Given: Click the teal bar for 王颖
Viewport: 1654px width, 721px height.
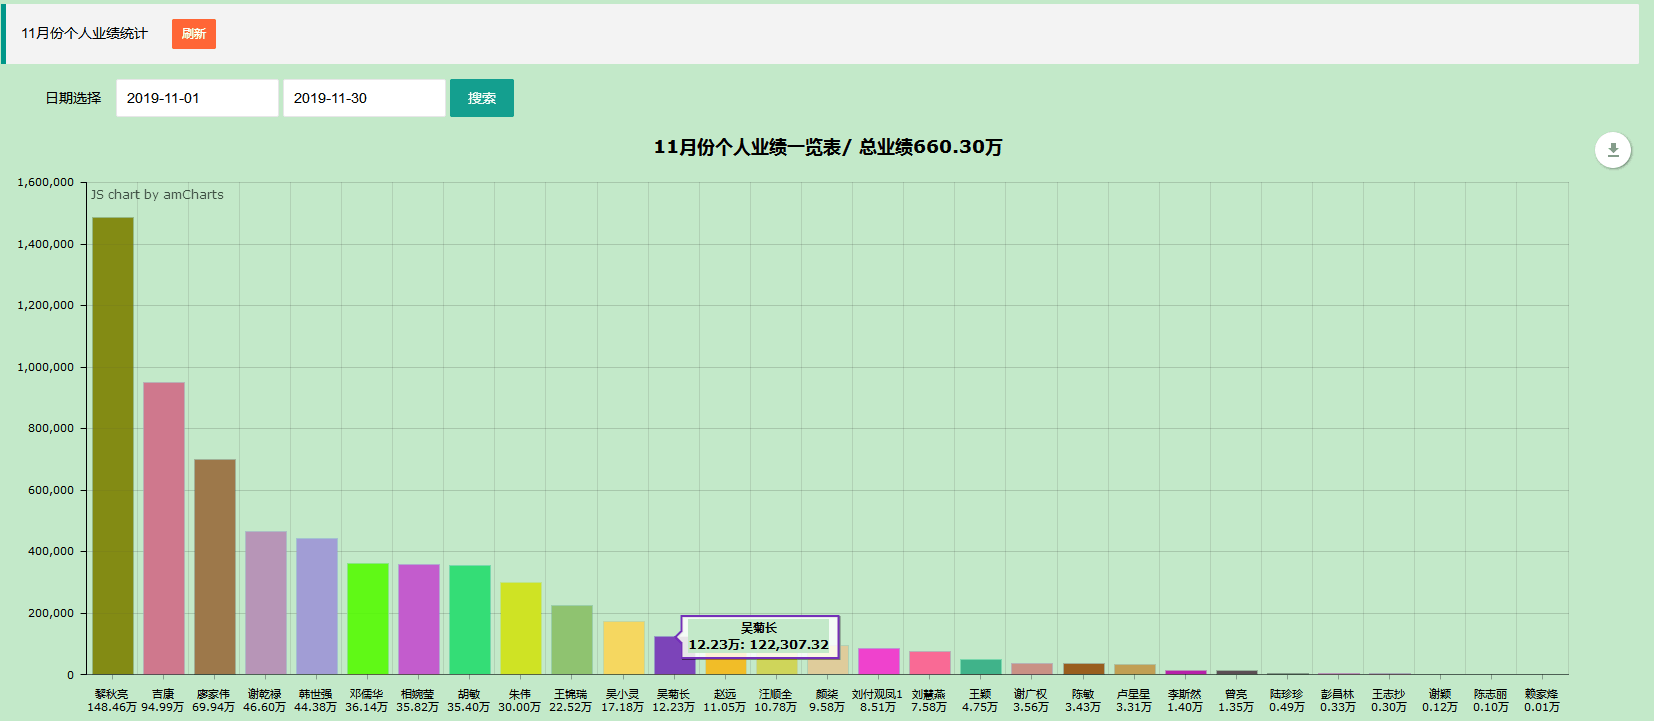Looking at the screenshot, I should click(x=981, y=667).
